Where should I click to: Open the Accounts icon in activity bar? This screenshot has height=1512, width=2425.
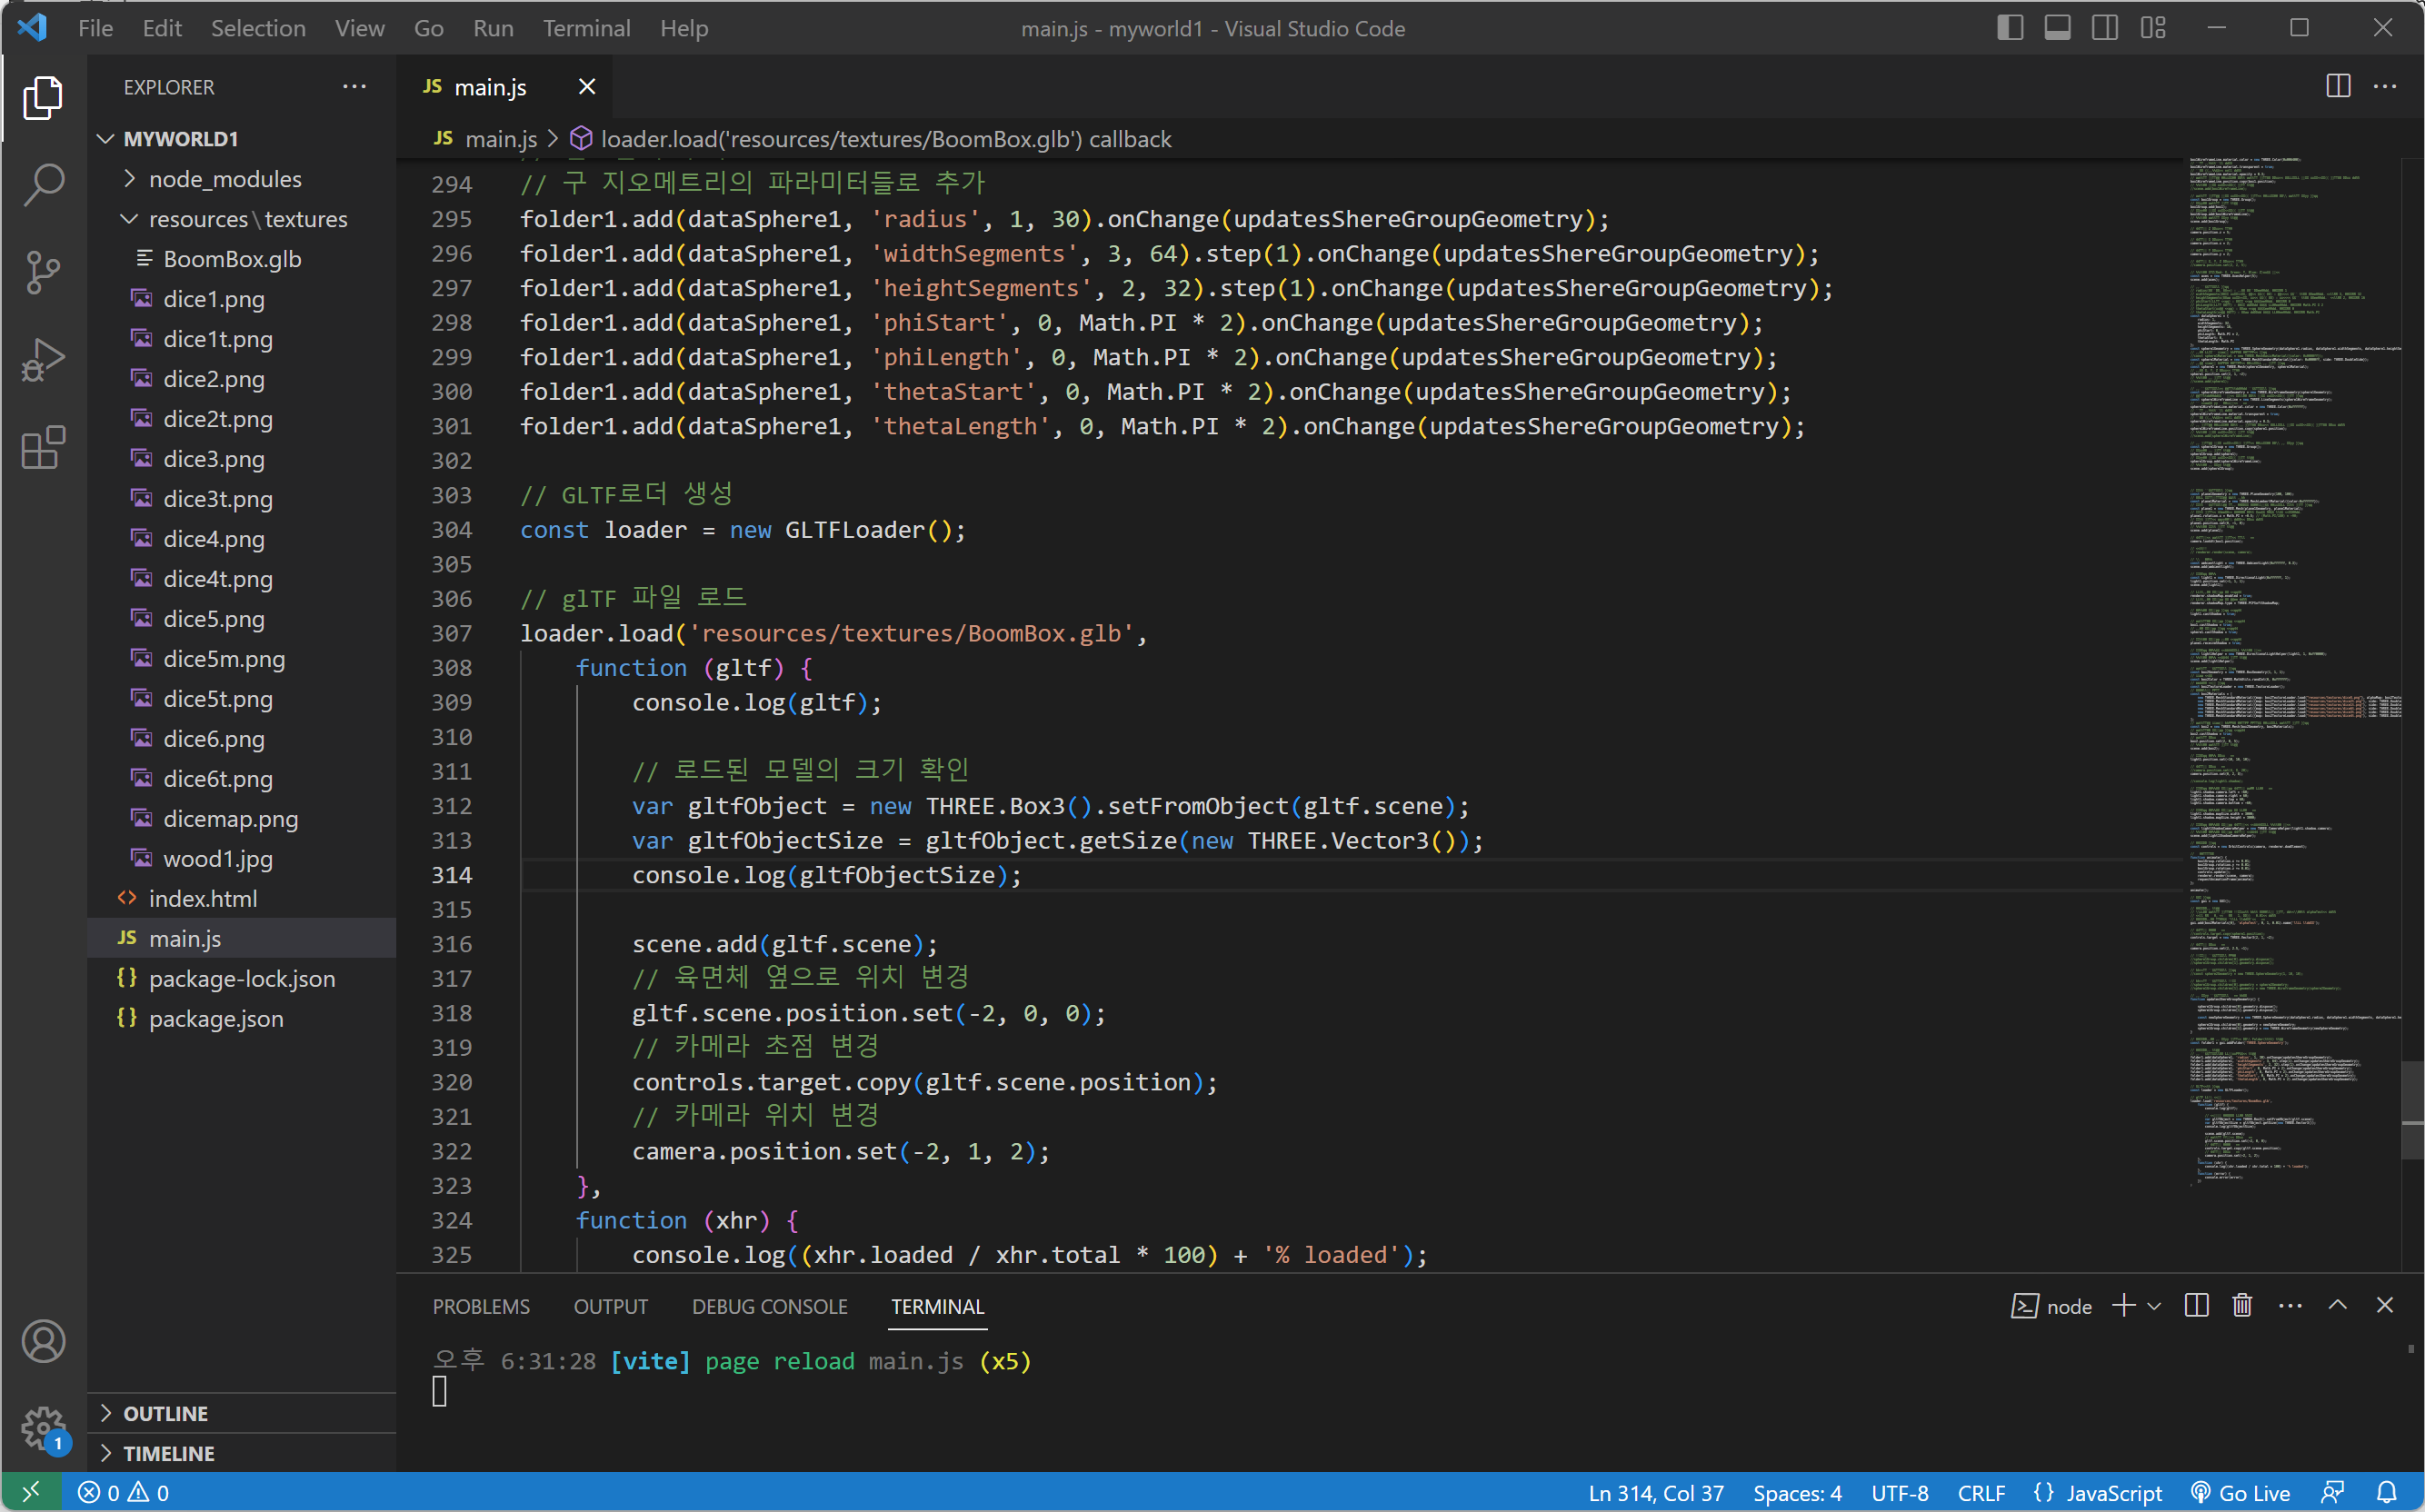coord(43,1341)
